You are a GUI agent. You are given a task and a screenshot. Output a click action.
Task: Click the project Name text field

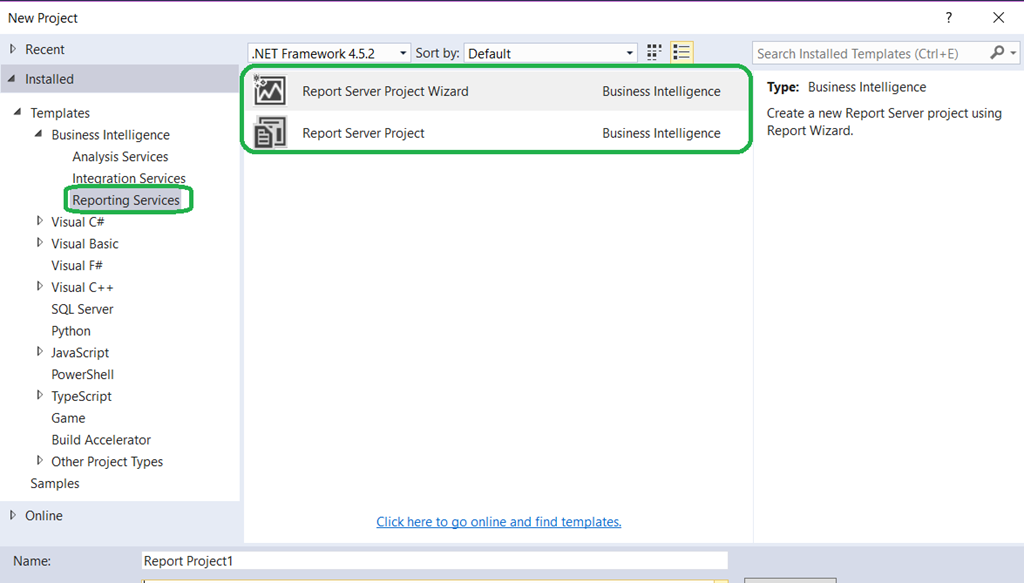(x=434, y=561)
